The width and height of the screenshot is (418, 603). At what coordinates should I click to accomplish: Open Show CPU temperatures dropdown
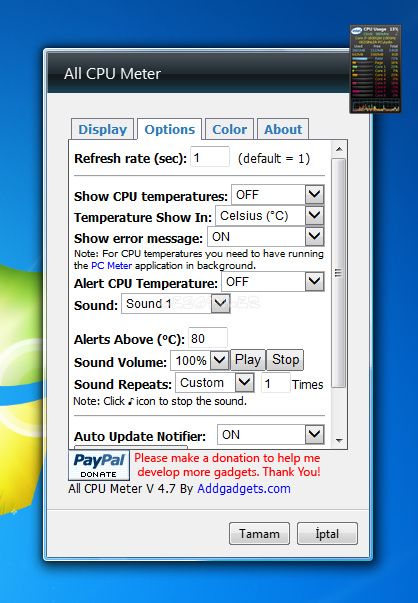click(x=278, y=195)
